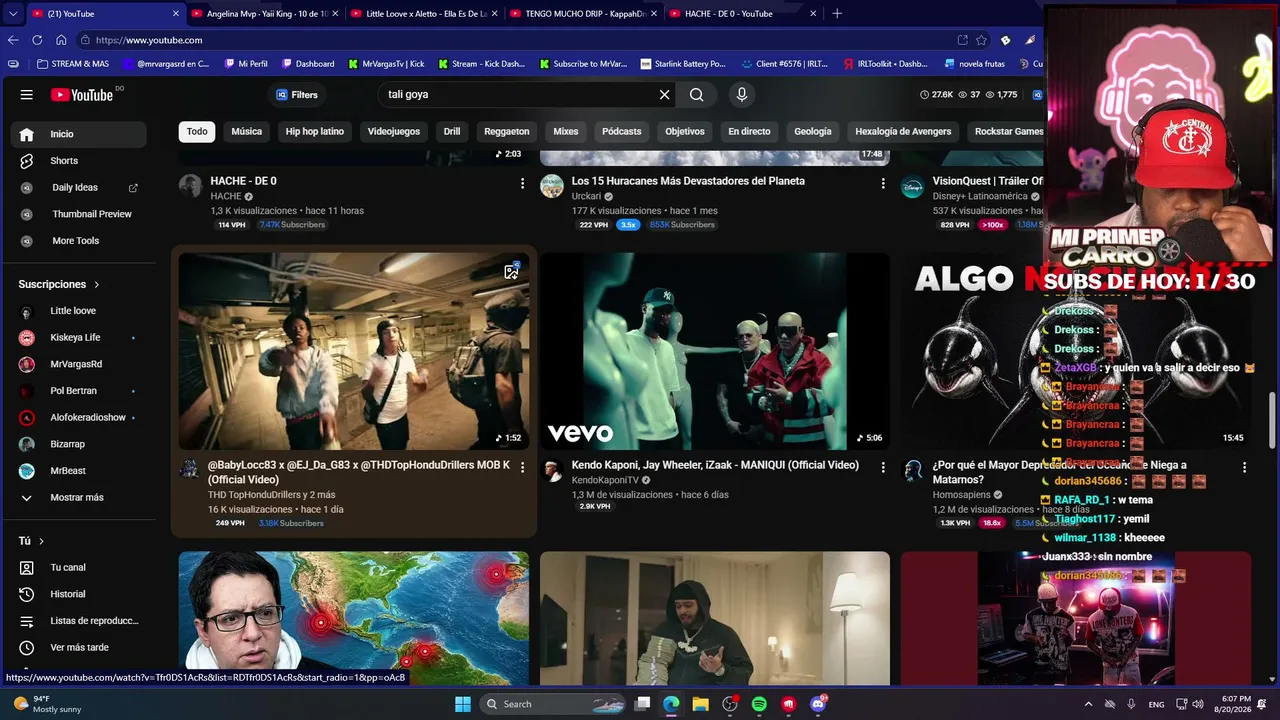
Task: Clear the 'tali goya' search text
Action: click(x=664, y=95)
